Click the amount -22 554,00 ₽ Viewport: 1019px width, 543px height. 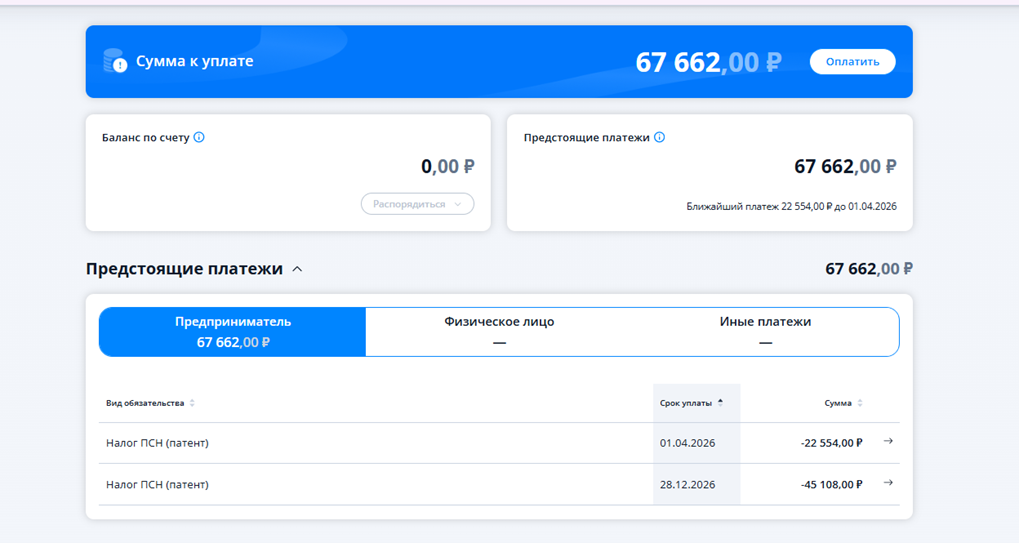(831, 443)
